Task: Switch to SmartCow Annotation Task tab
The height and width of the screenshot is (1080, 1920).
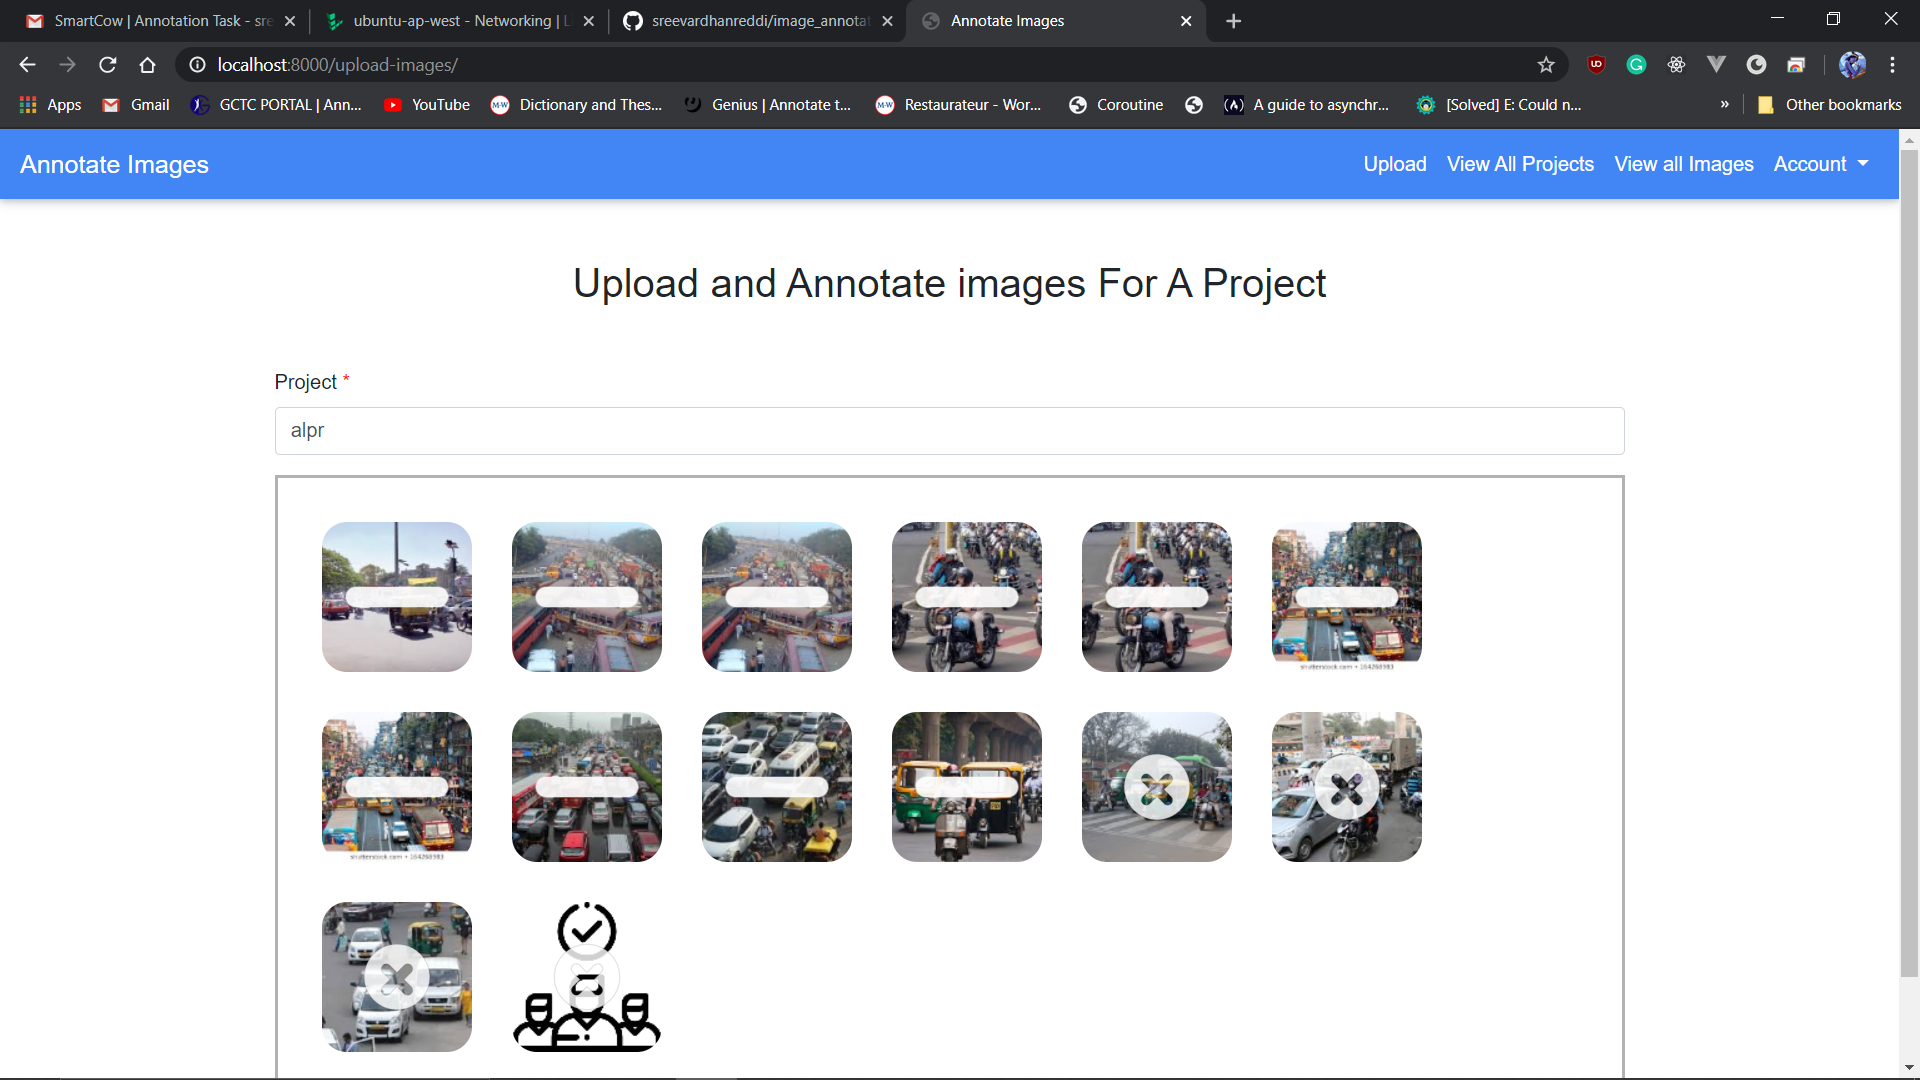Action: coord(160,21)
